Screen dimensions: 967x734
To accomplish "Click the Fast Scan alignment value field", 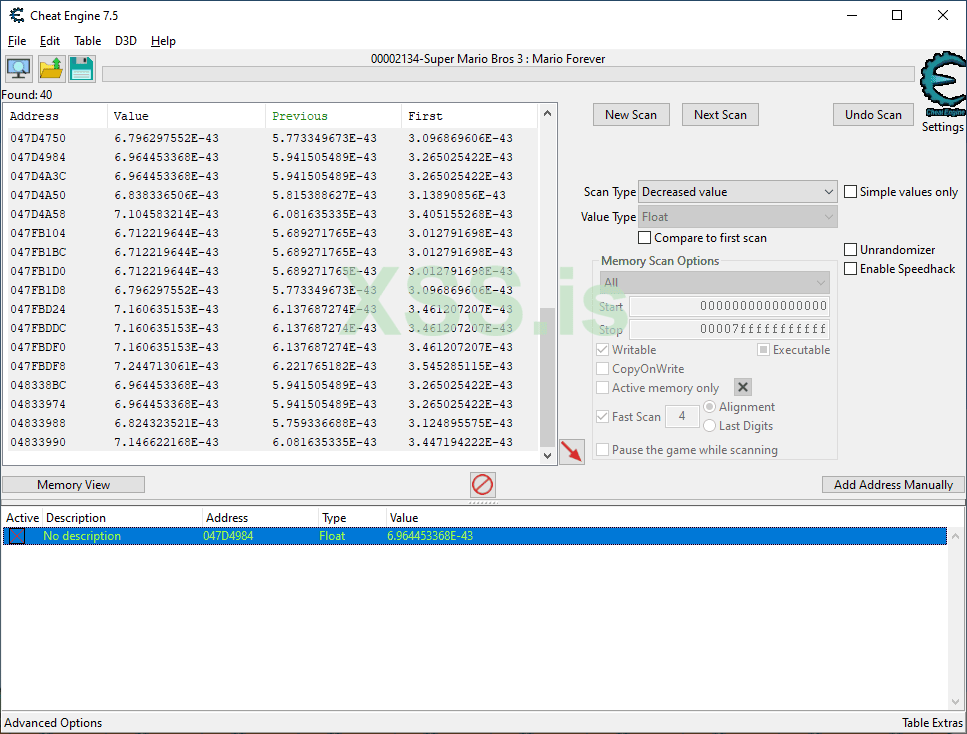I will (682, 416).
